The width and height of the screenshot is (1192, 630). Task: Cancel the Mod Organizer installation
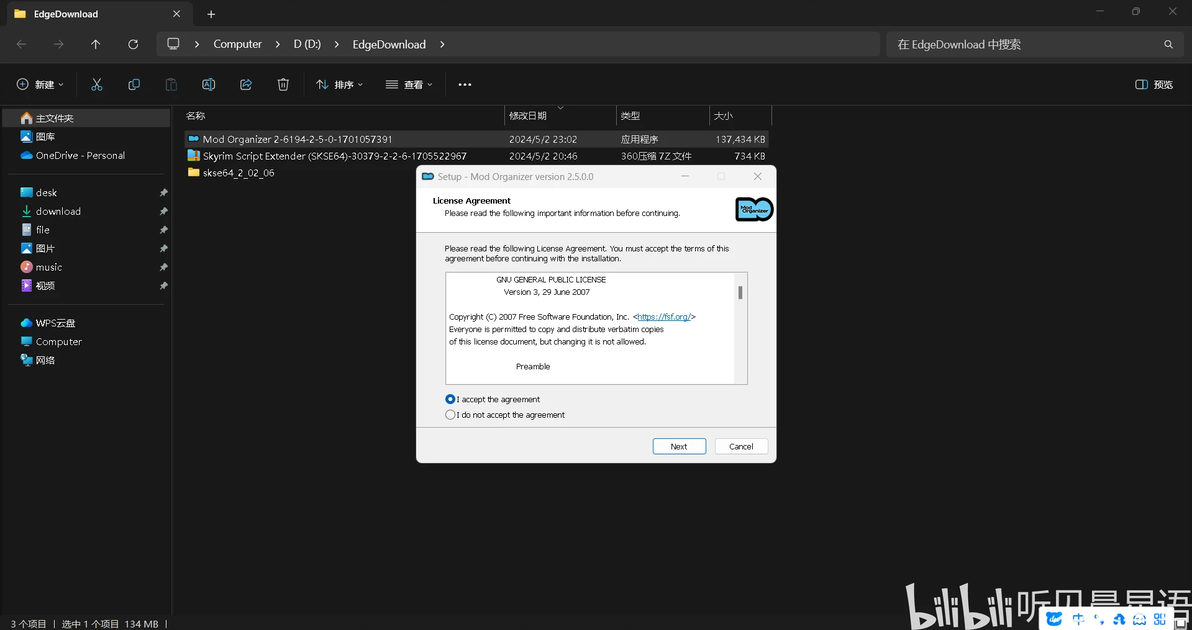pos(741,446)
